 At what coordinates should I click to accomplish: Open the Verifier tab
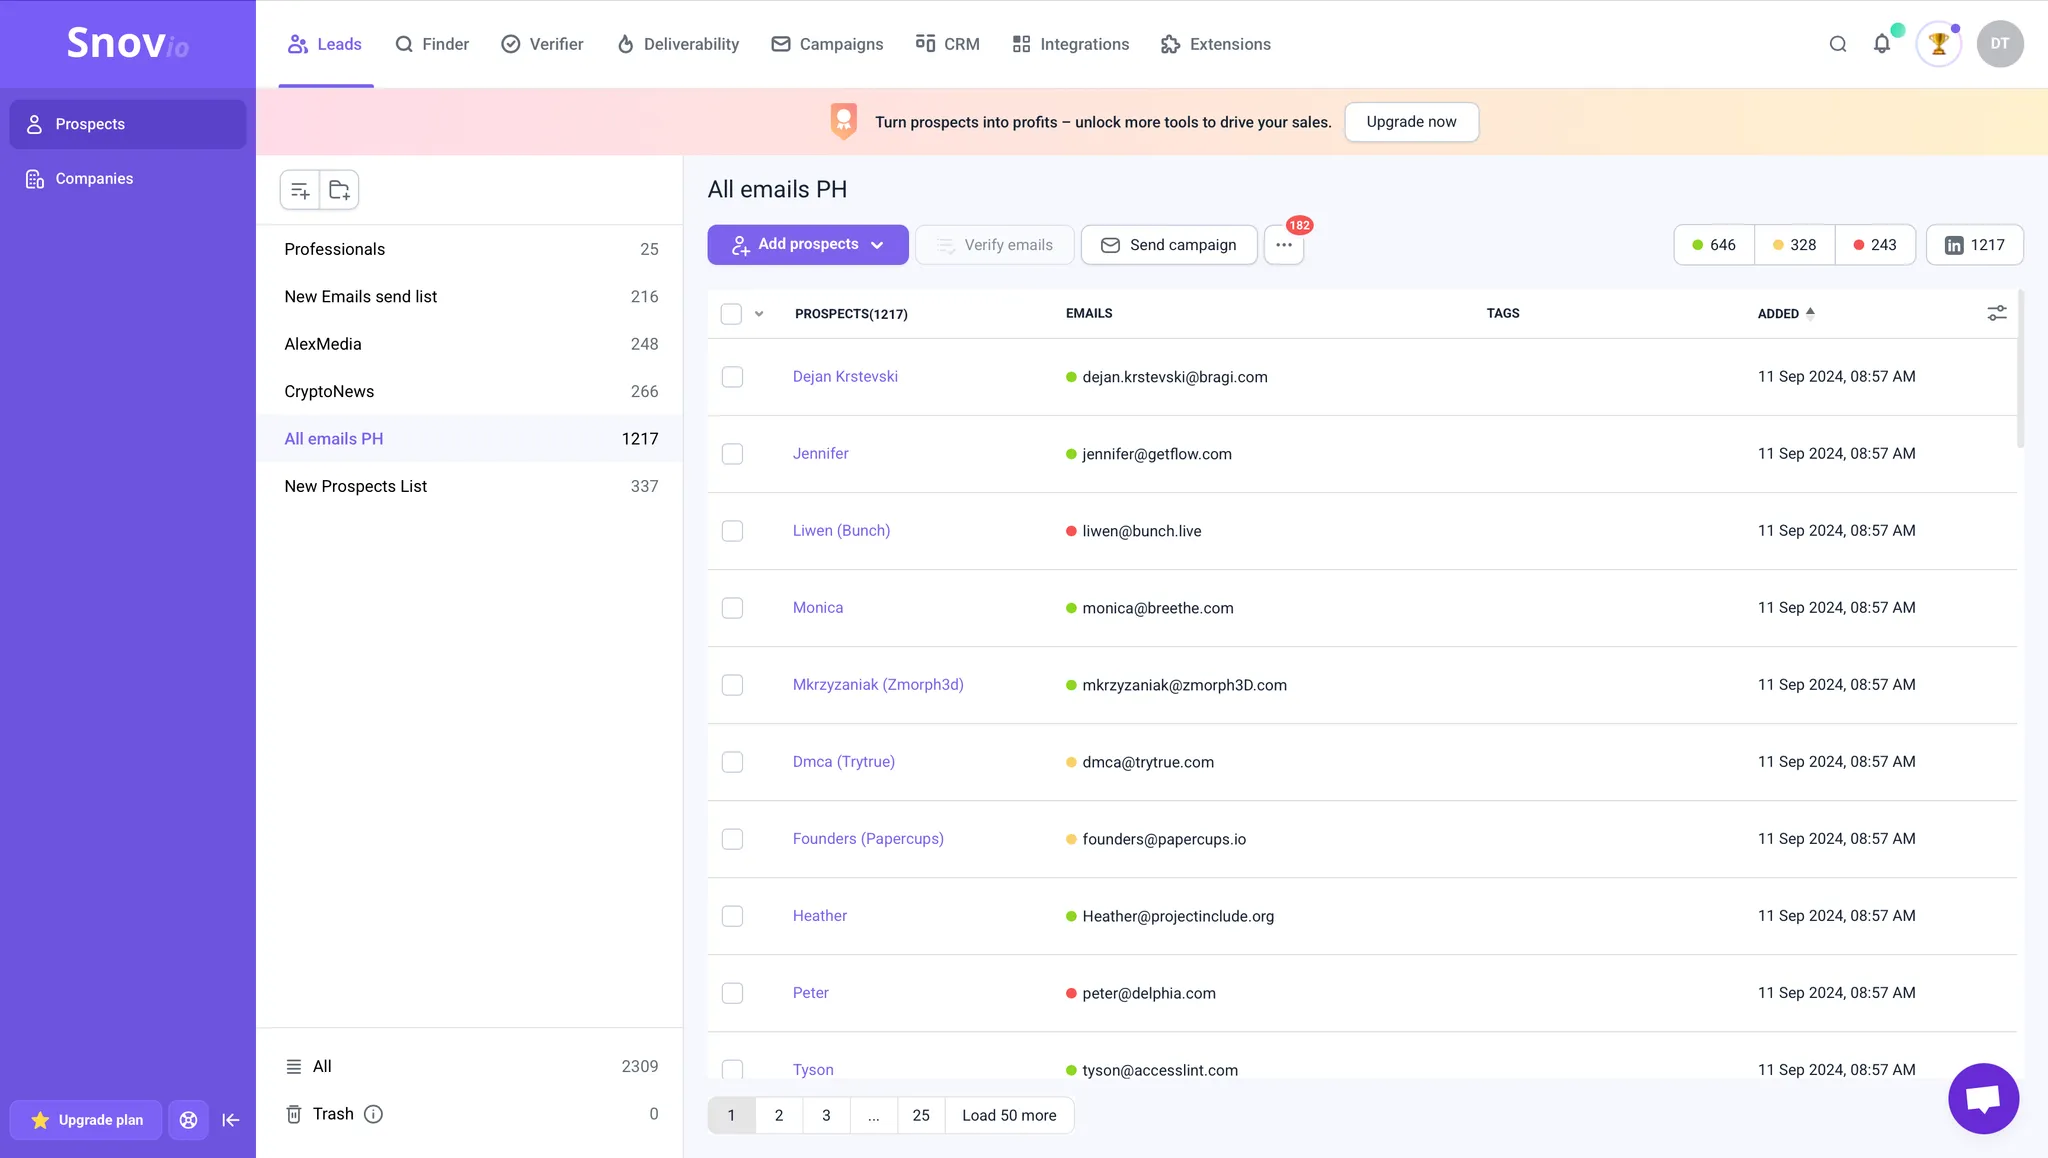coord(542,44)
